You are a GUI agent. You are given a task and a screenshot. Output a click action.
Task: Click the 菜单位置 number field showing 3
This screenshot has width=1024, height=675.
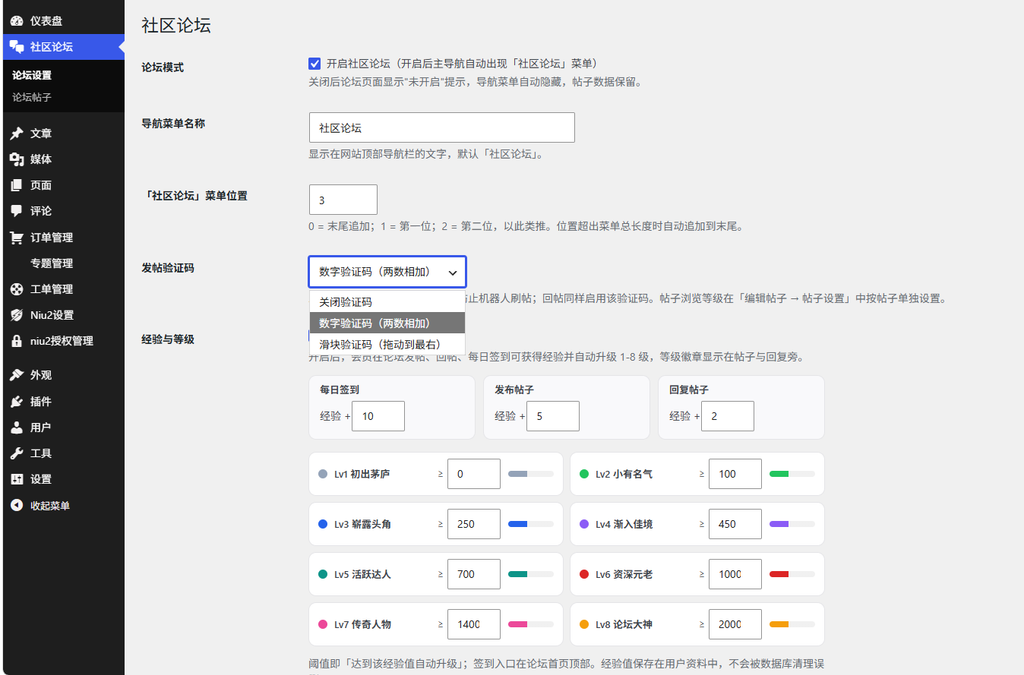(x=343, y=200)
